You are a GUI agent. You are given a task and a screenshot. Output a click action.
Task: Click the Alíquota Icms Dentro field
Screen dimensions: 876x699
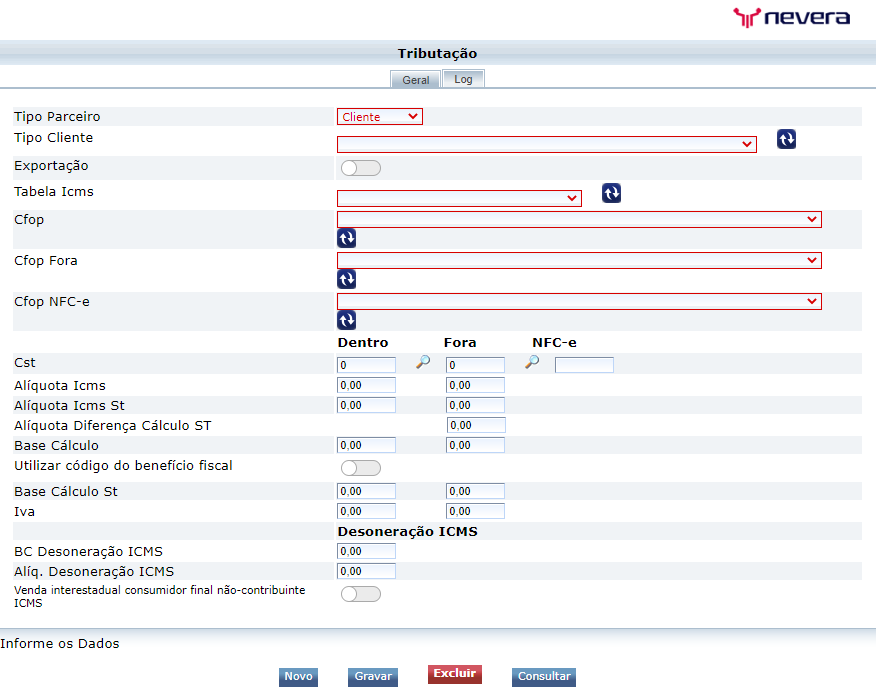pyautogui.click(x=366, y=385)
